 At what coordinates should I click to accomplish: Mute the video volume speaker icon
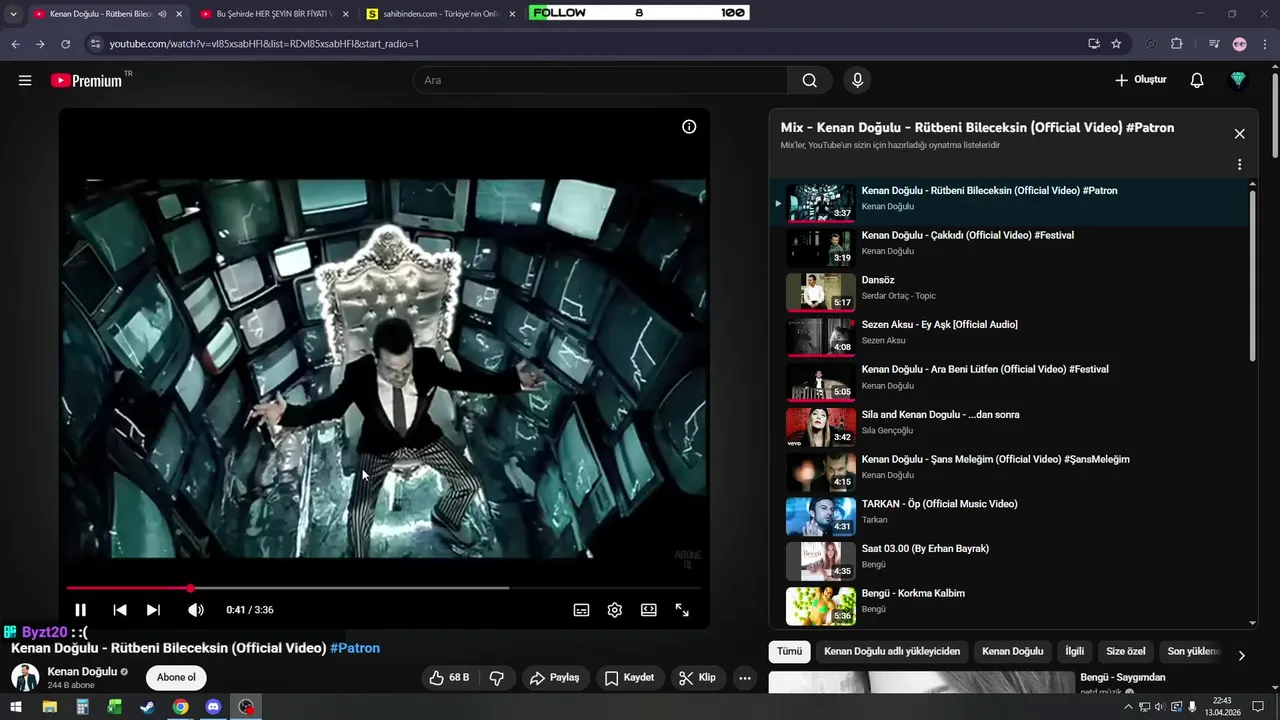click(196, 610)
